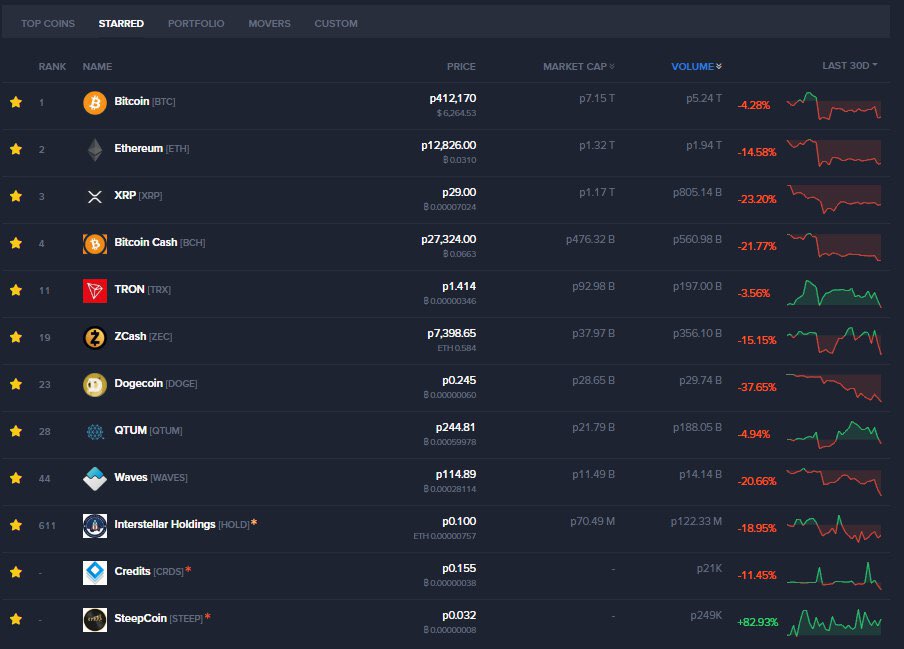Select the Starred tab
The width and height of the screenshot is (904, 649).
tap(121, 24)
